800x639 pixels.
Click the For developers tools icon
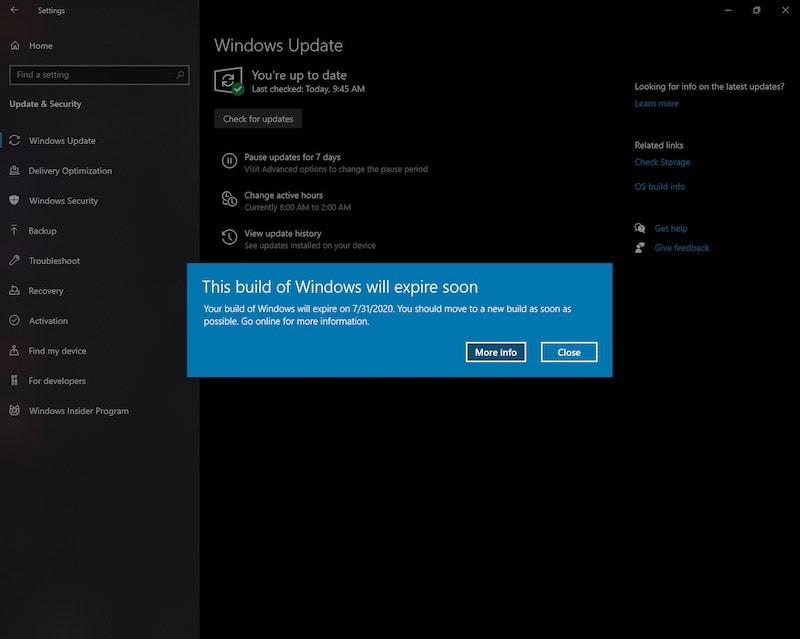click(x=14, y=380)
